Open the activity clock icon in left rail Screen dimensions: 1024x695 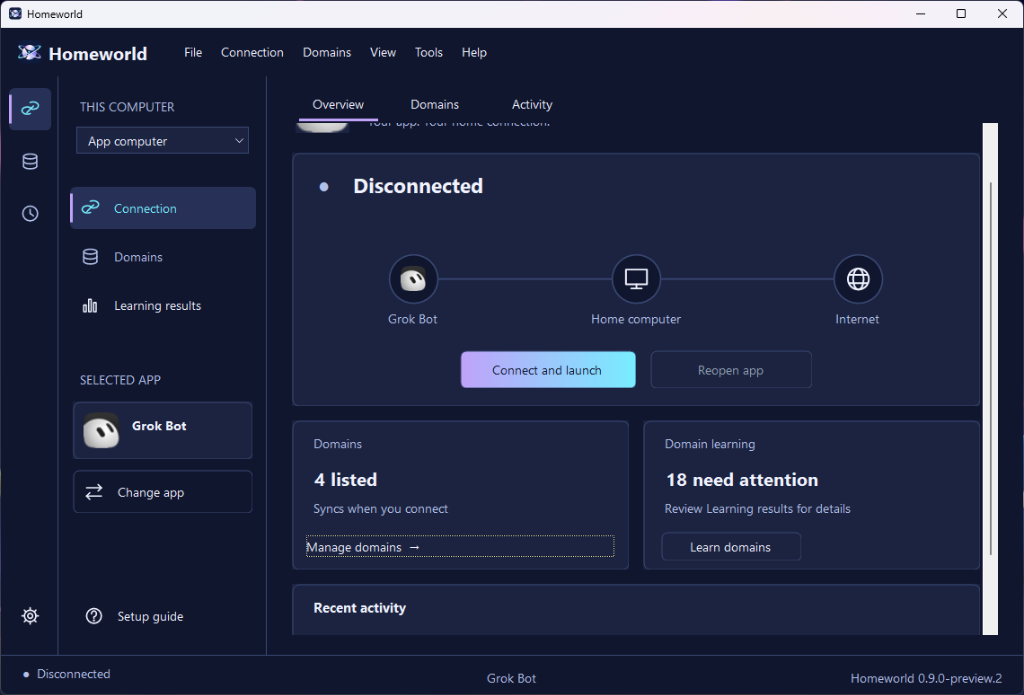point(30,214)
